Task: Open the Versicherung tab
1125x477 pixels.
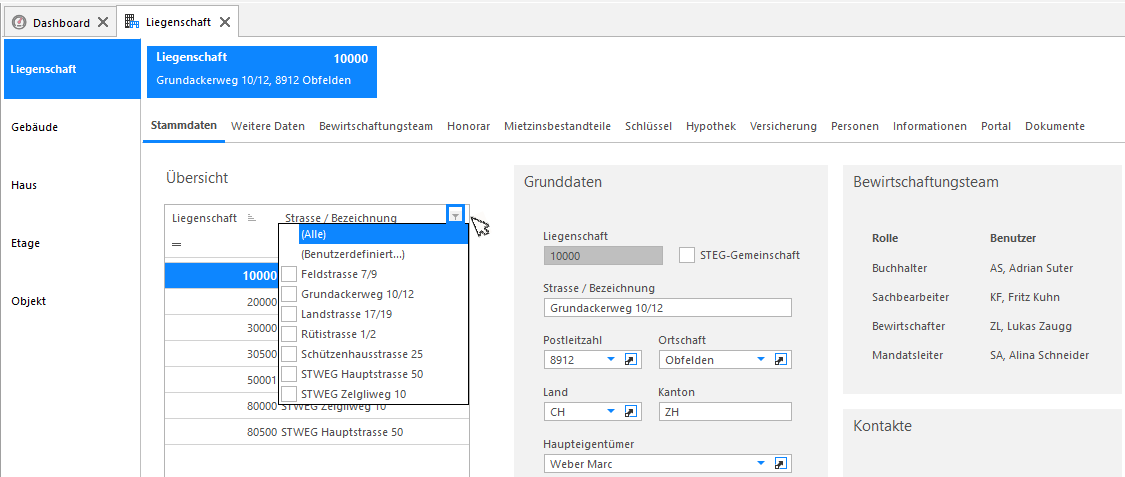Action: [x=783, y=126]
